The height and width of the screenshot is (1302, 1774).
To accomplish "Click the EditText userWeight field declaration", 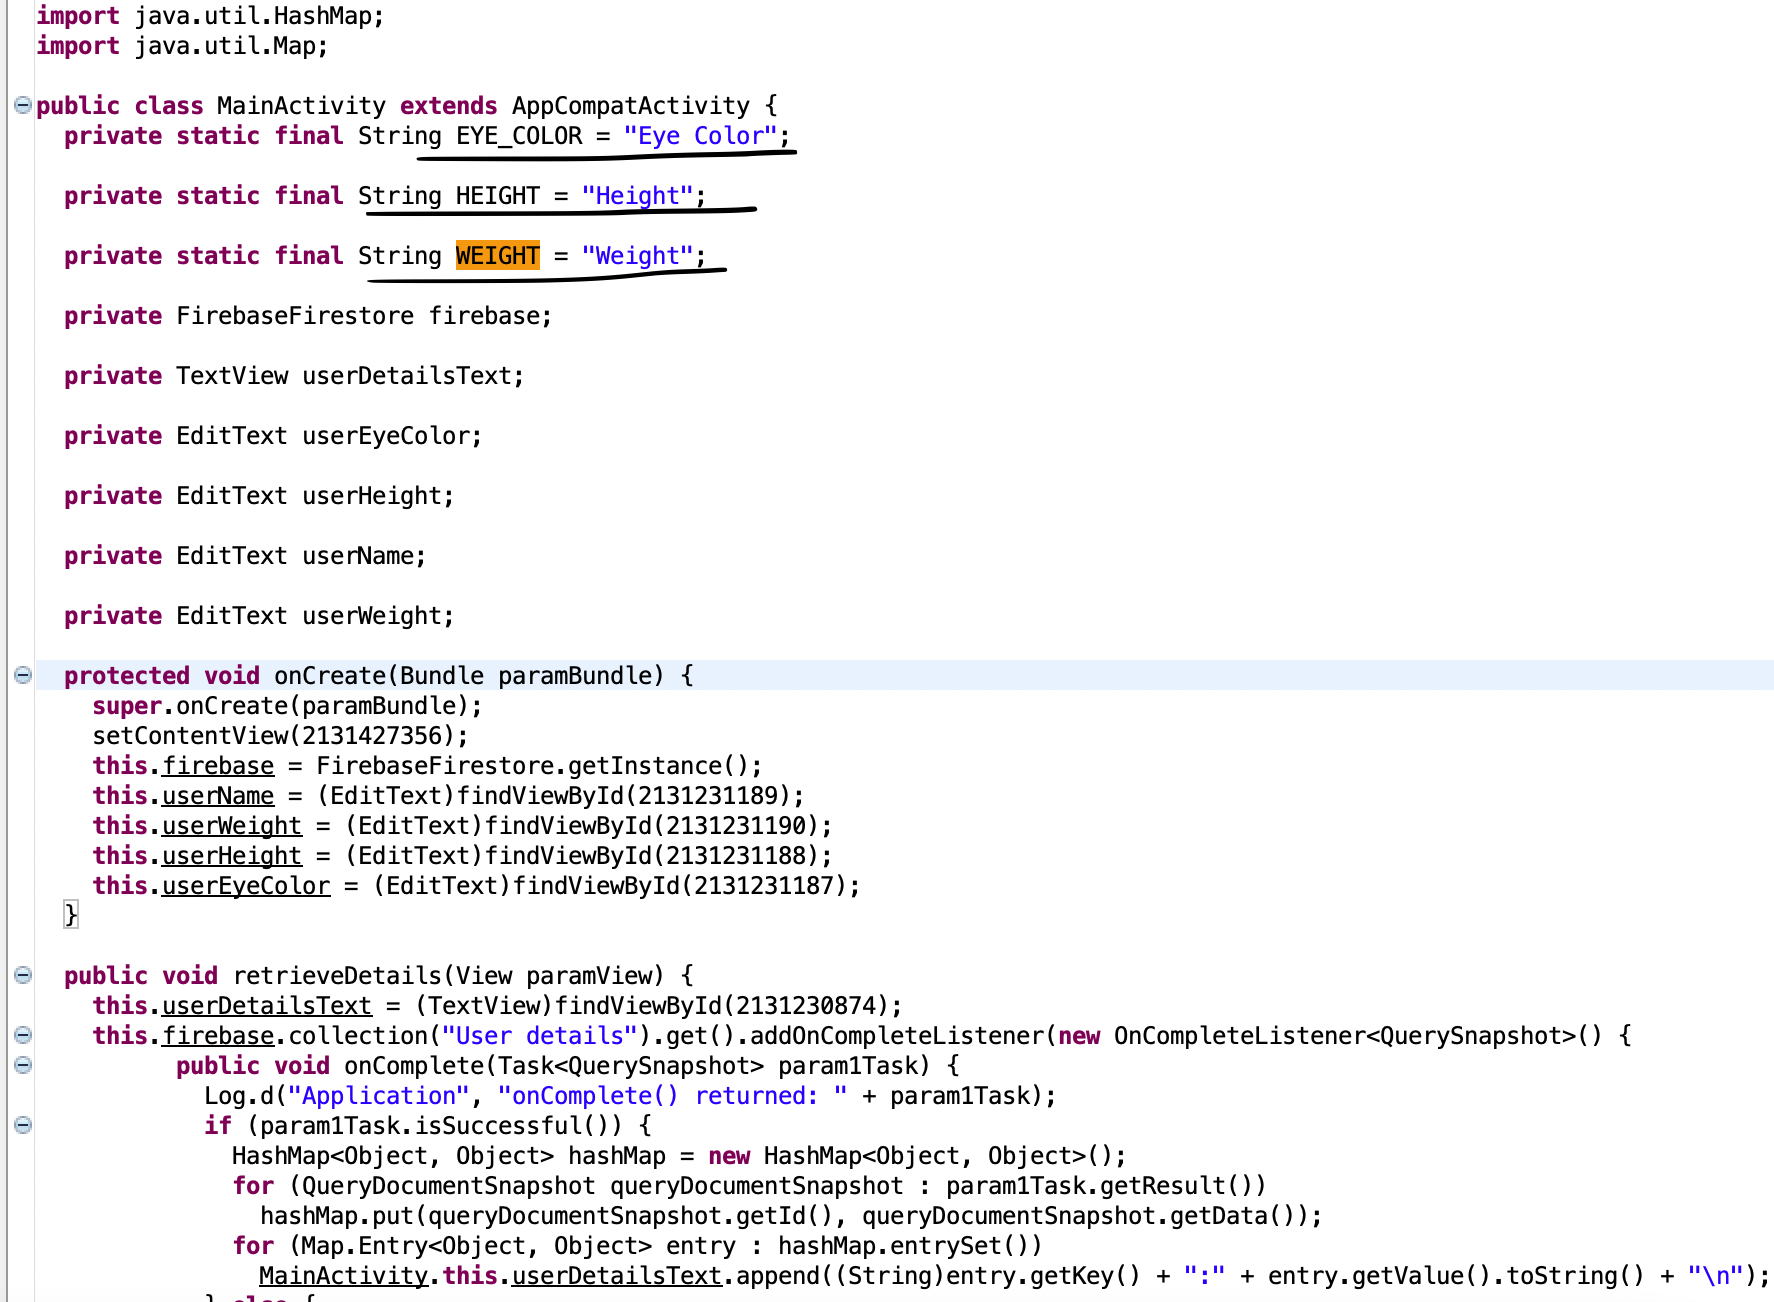I will [259, 616].
